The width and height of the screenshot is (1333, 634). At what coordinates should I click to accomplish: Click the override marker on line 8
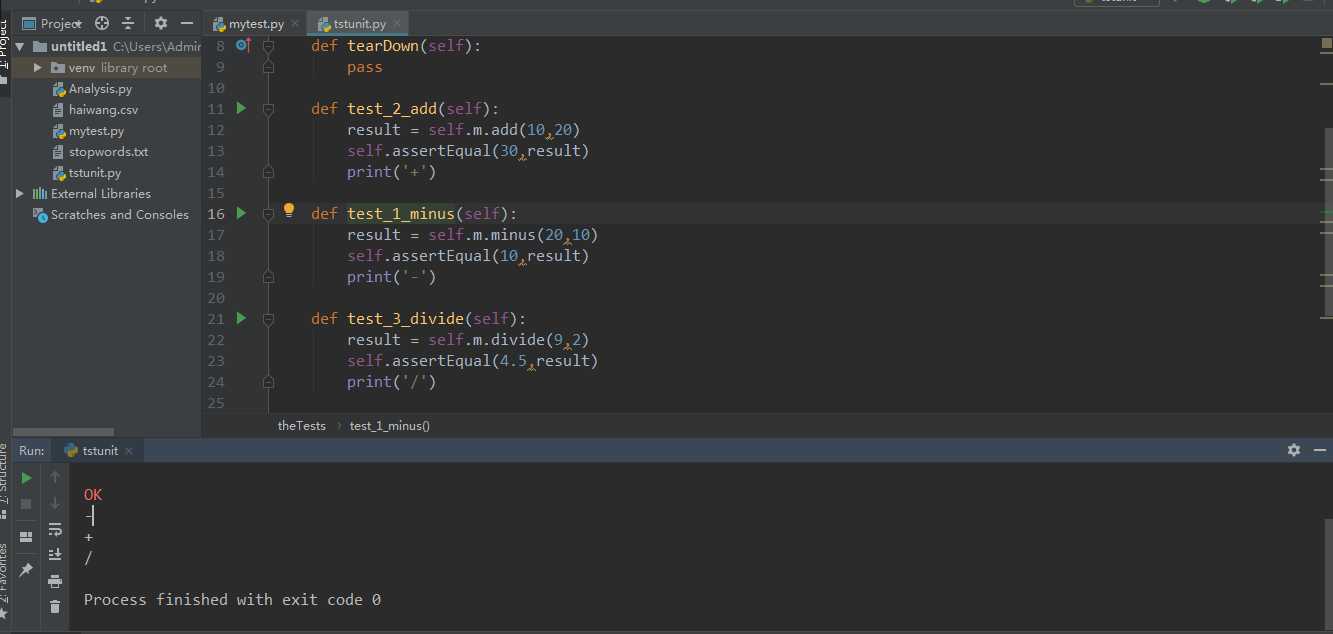coord(243,45)
